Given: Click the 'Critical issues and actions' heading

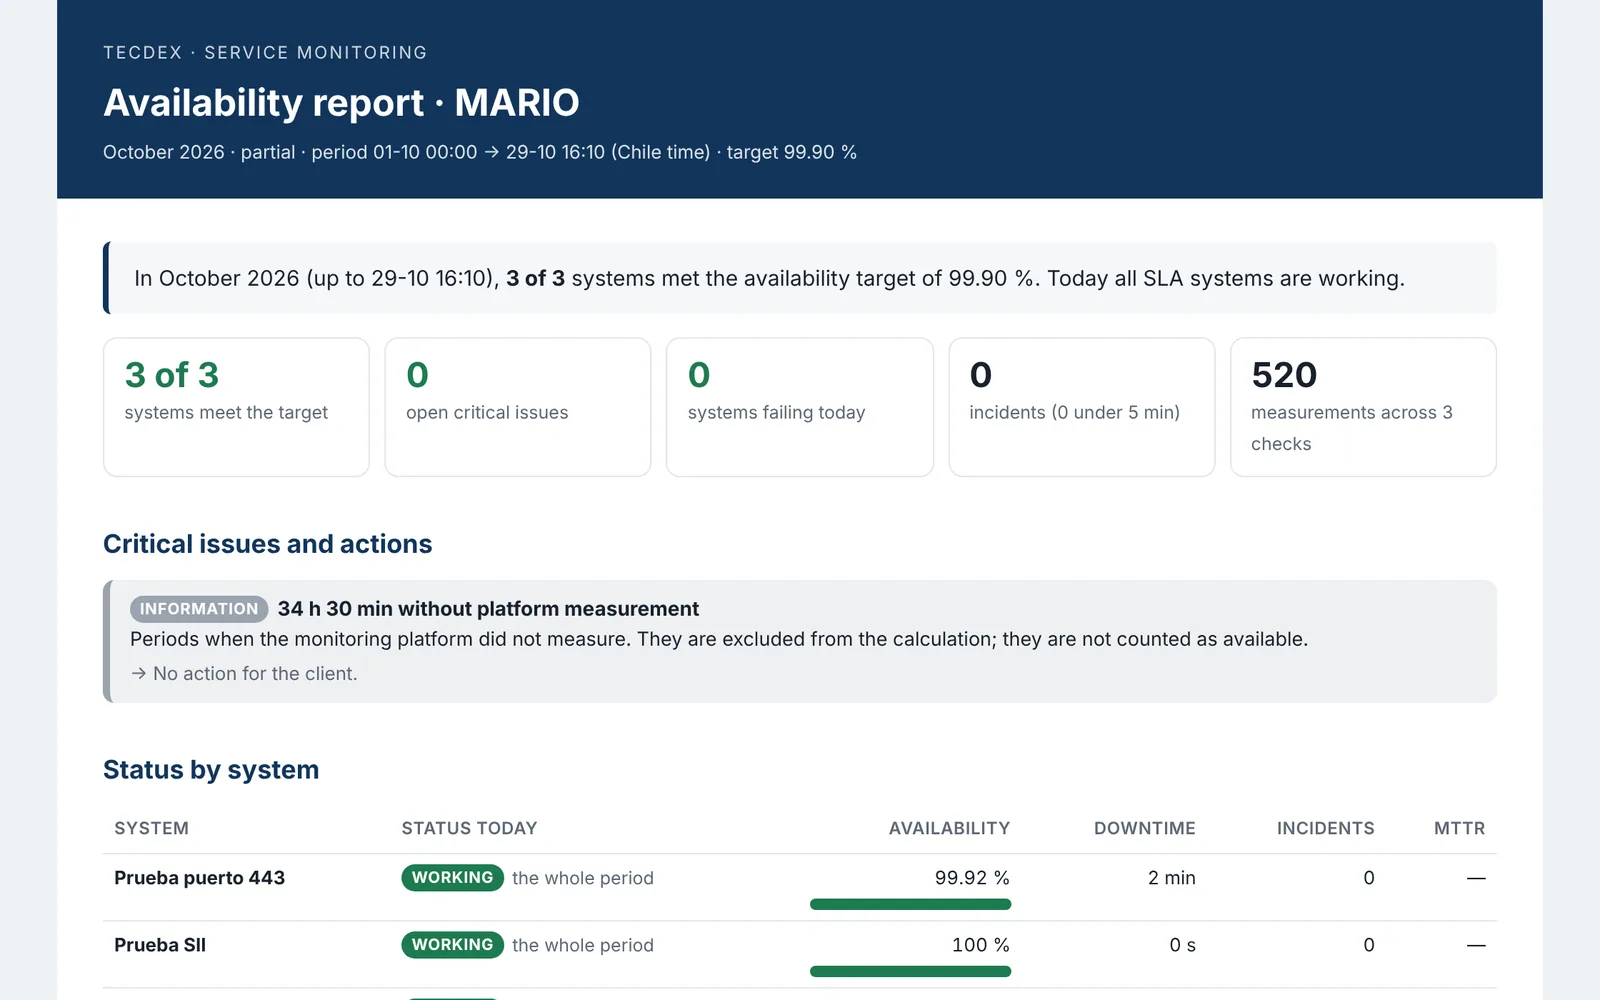Looking at the screenshot, I should 268,544.
